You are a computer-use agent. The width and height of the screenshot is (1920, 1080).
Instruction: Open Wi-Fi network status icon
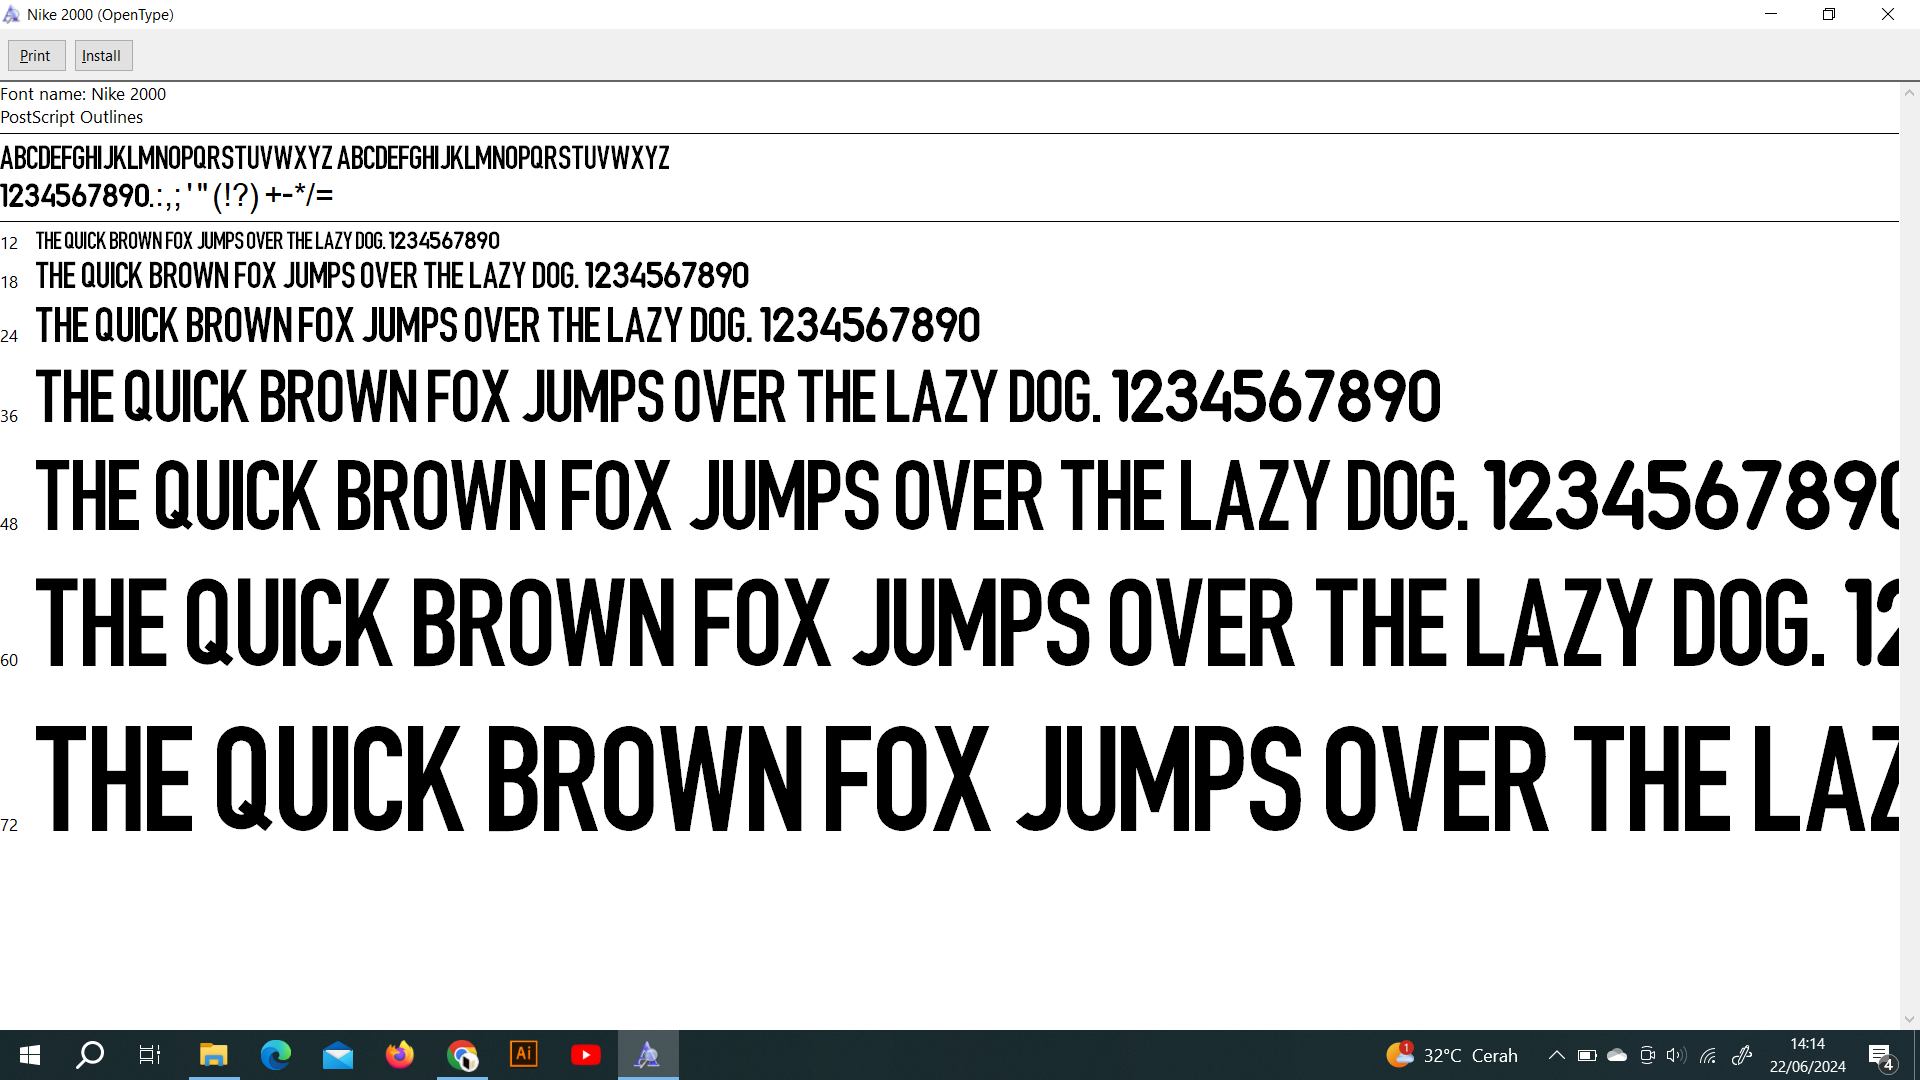(1708, 1055)
